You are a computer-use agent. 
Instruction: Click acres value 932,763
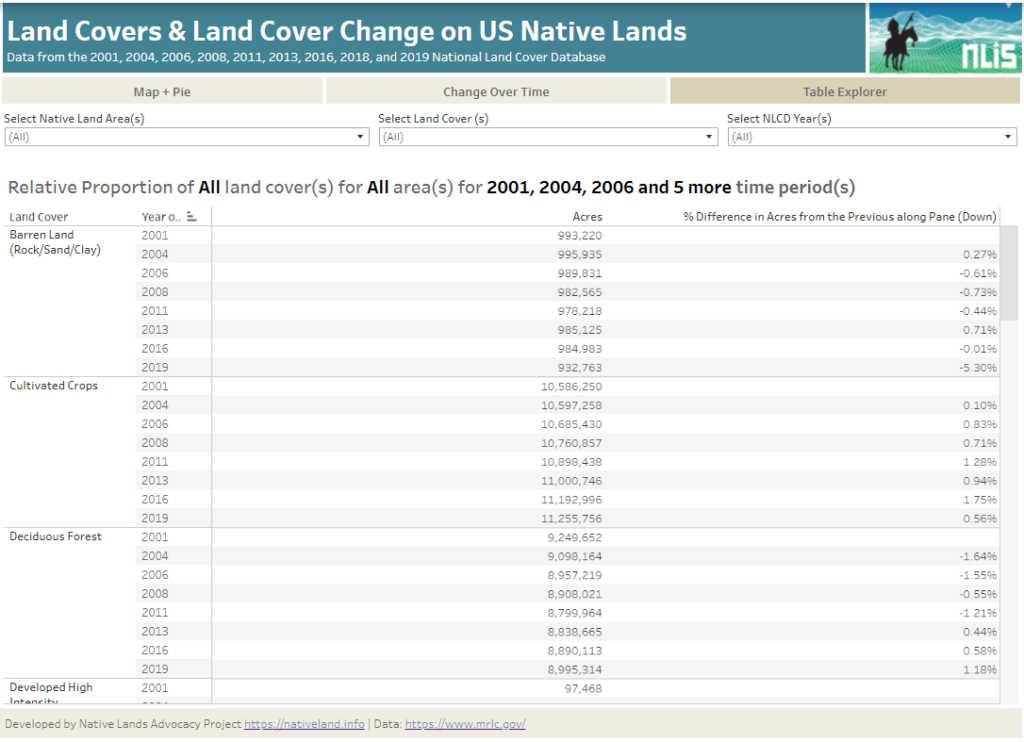pyautogui.click(x=580, y=368)
